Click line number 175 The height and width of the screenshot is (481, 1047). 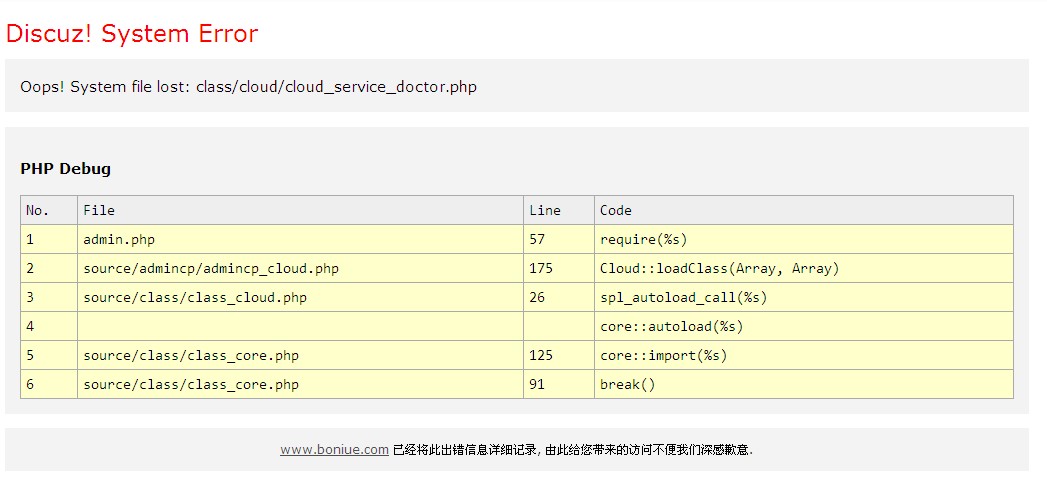[559, 269]
